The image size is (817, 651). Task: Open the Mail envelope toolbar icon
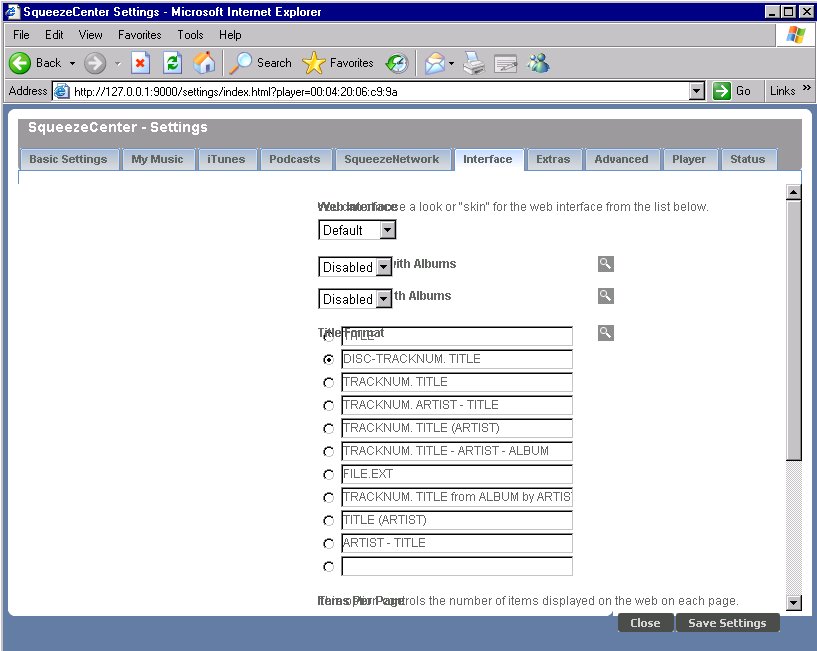point(435,63)
